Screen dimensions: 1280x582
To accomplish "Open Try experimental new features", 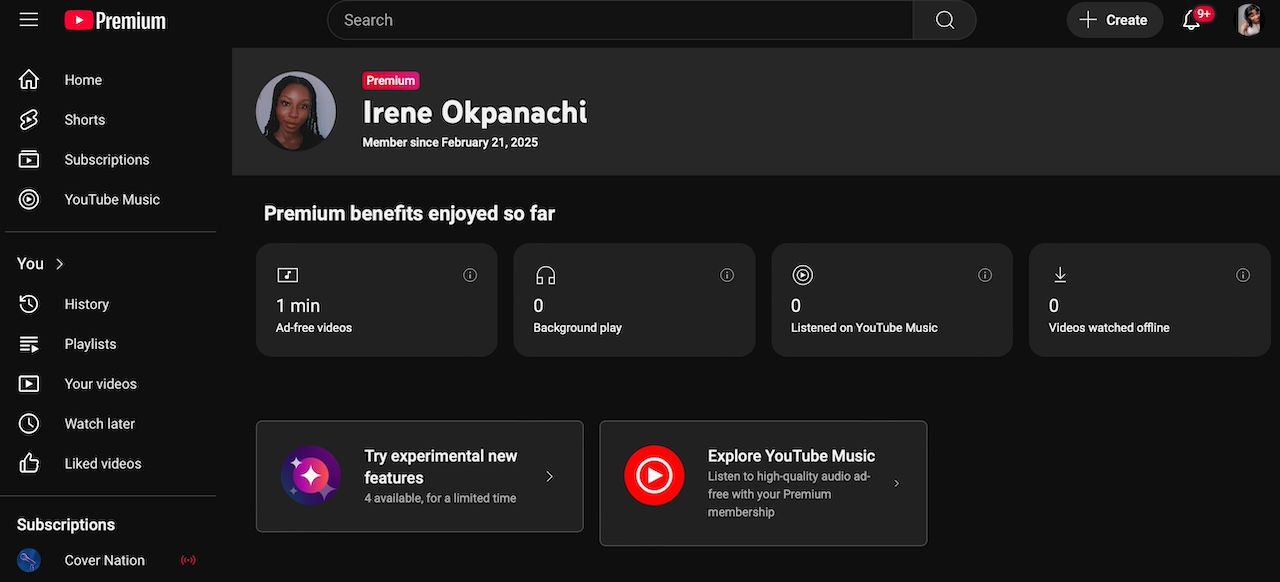I will [420, 476].
